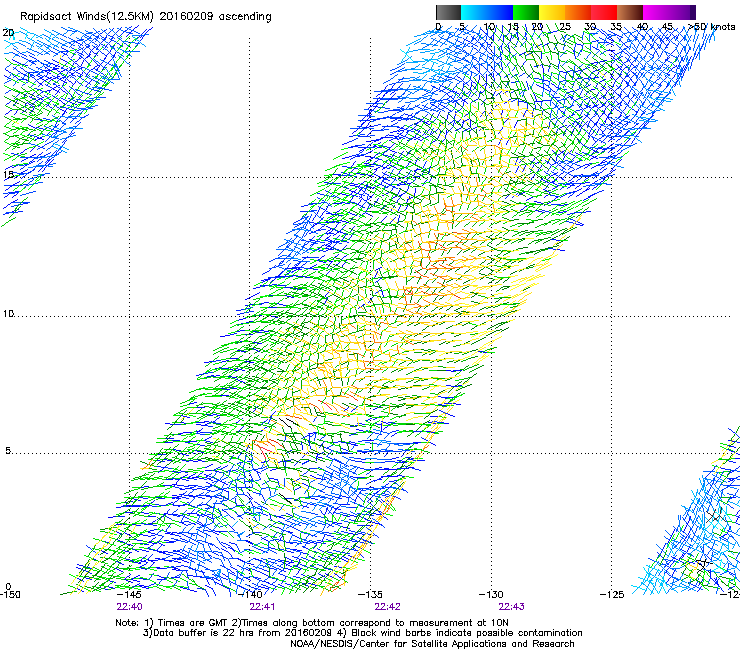The height and width of the screenshot is (650, 740).
Task: Click the green 15-20 knots color segment
Action: point(526,12)
